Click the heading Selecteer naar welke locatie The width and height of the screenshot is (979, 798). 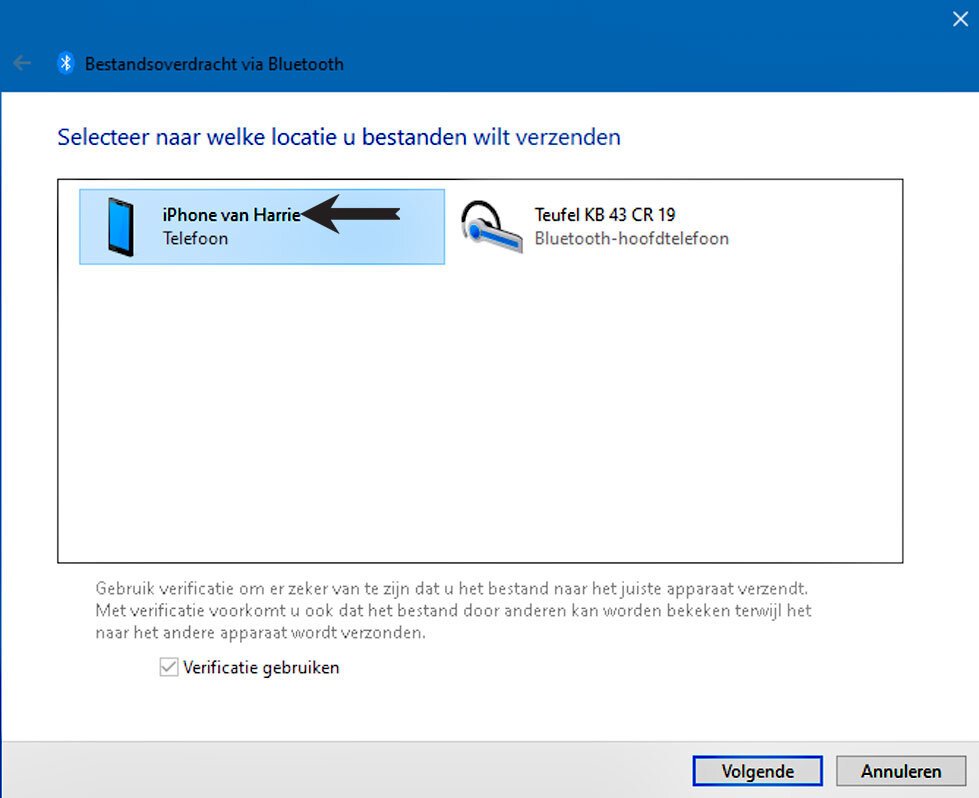point(339,137)
